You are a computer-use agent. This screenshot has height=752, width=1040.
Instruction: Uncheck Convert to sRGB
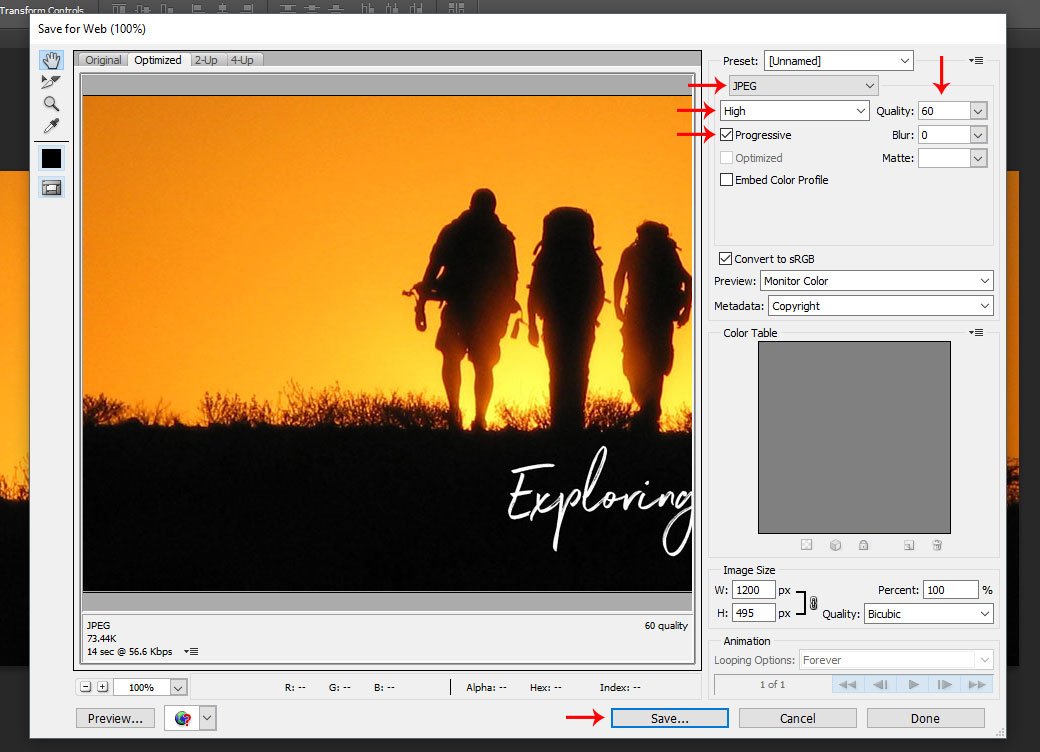pos(726,259)
